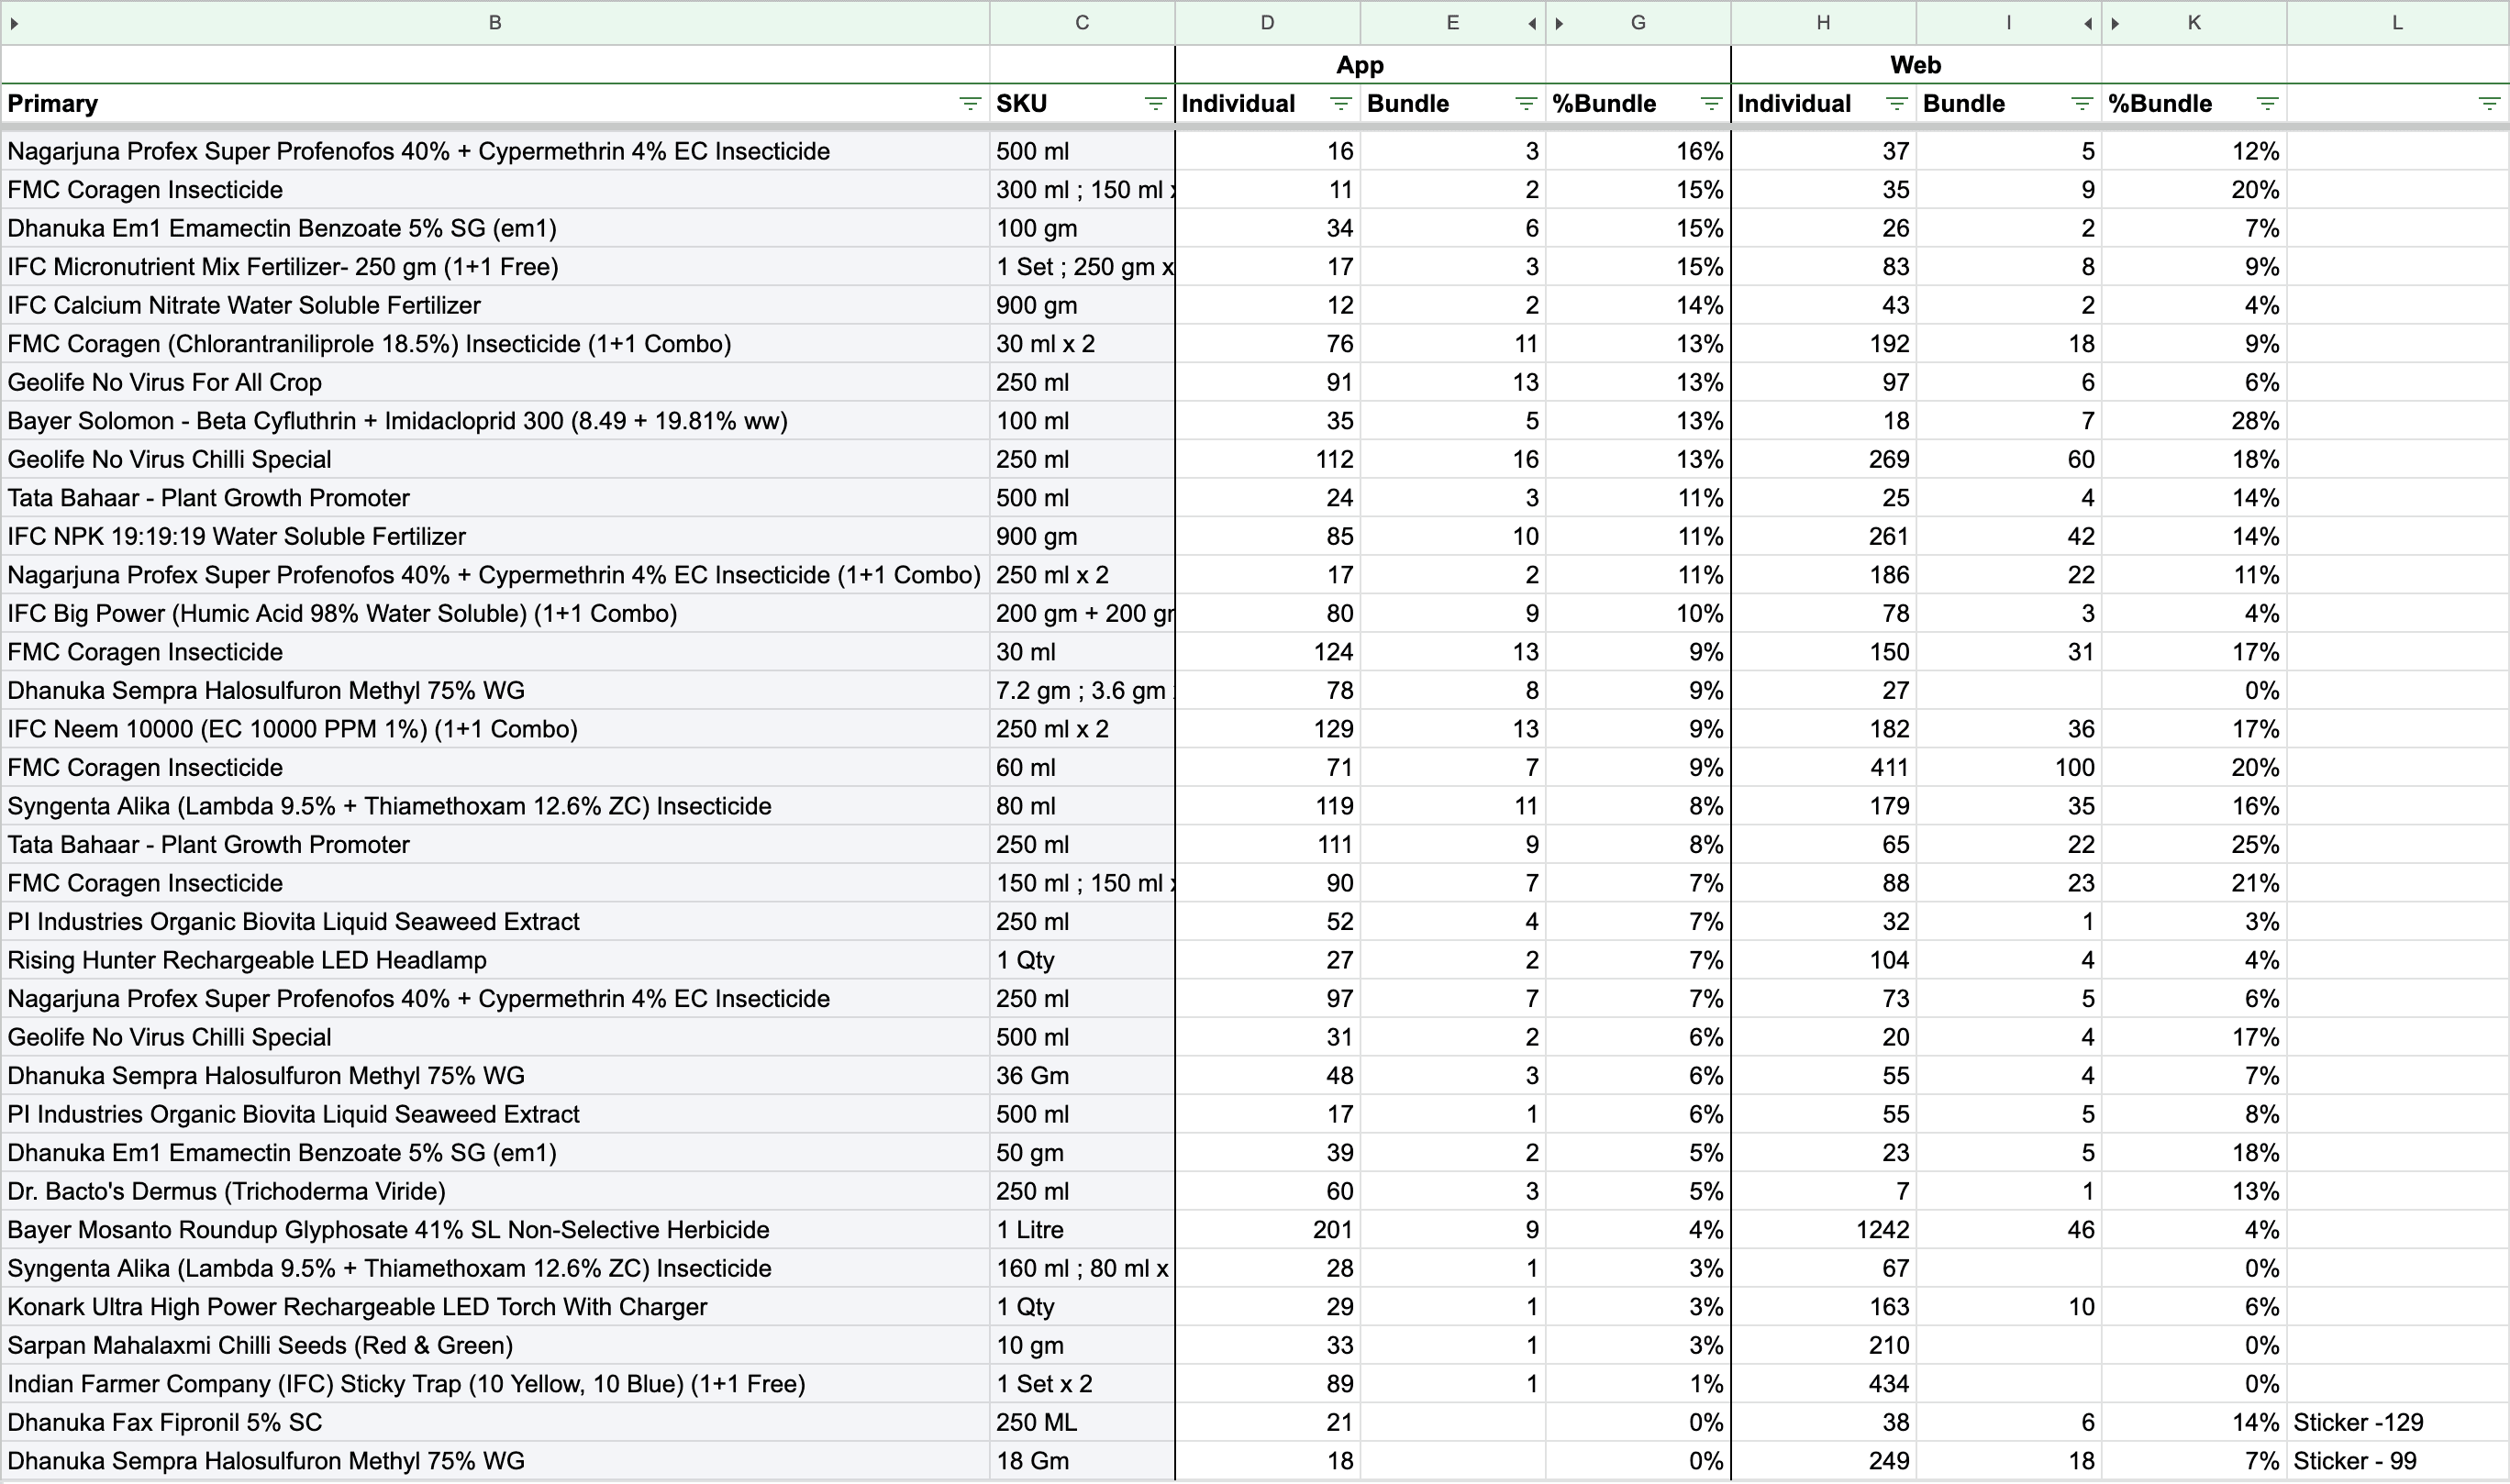This screenshot has height=1484, width=2510.
Task: Click filter icon on Web Individual column
Action: pyautogui.click(x=1896, y=104)
